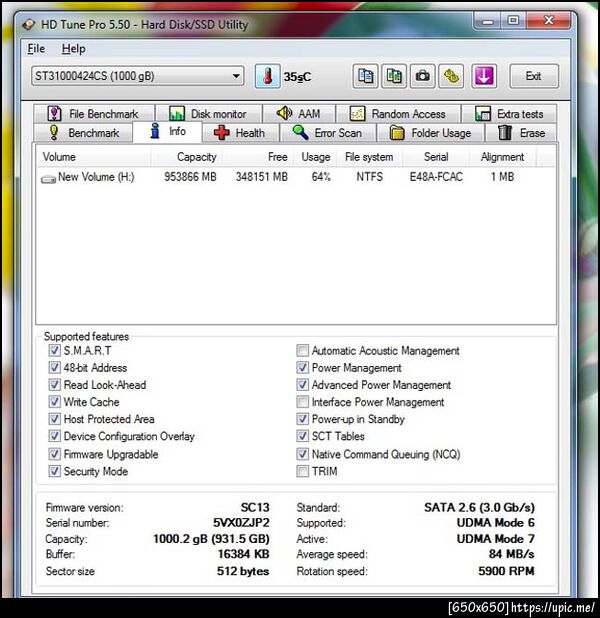This screenshot has width=600, height=618.
Task: Sort by the Free column header
Action: [x=257, y=157]
